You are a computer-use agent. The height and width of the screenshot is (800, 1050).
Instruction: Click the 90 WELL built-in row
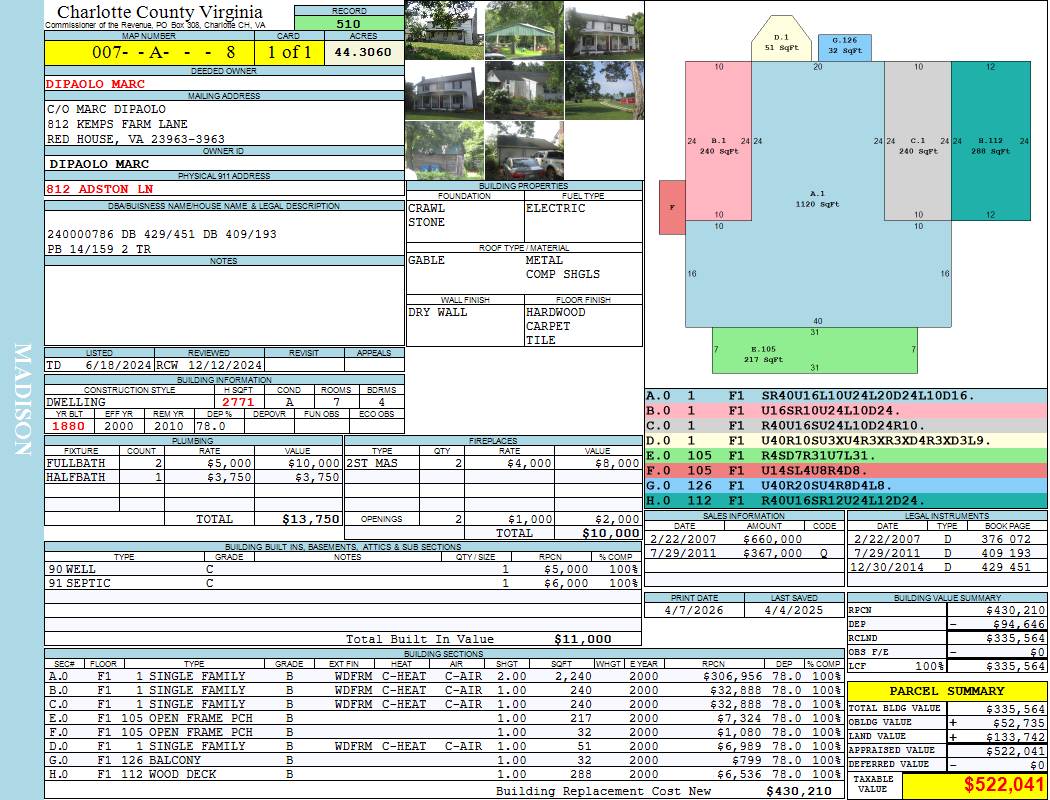point(343,569)
